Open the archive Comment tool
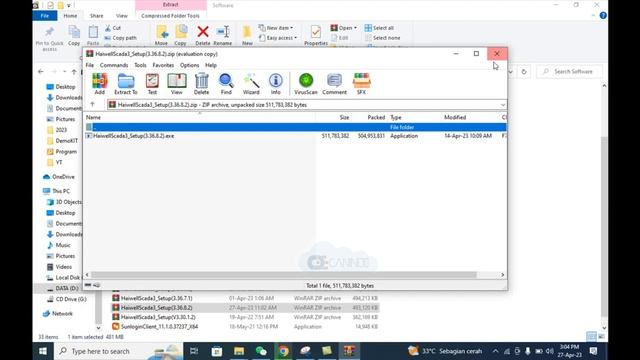640x360 pixels. point(334,84)
